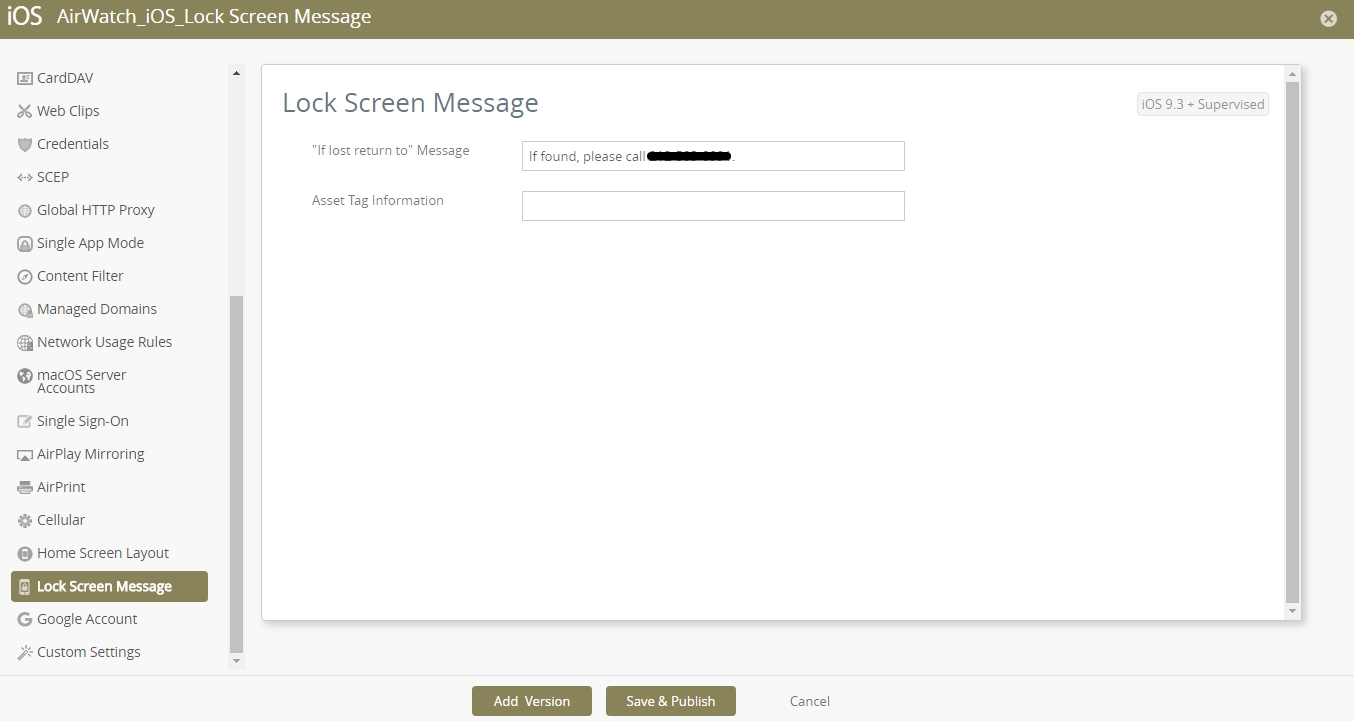This screenshot has width=1354, height=721.
Task: Click the AirPrint printer icon
Action: point(25,487)
